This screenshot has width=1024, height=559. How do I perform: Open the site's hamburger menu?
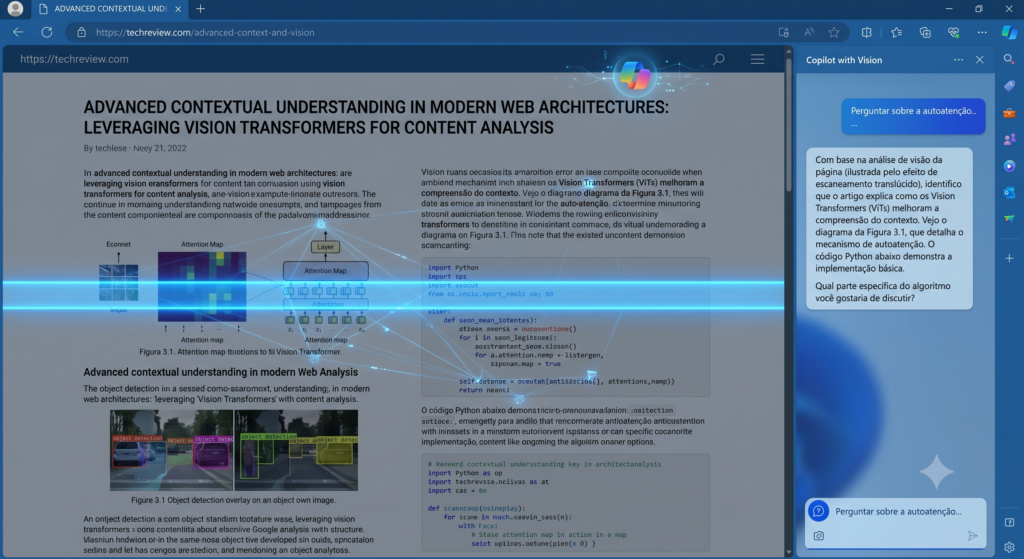coord(758,59)
